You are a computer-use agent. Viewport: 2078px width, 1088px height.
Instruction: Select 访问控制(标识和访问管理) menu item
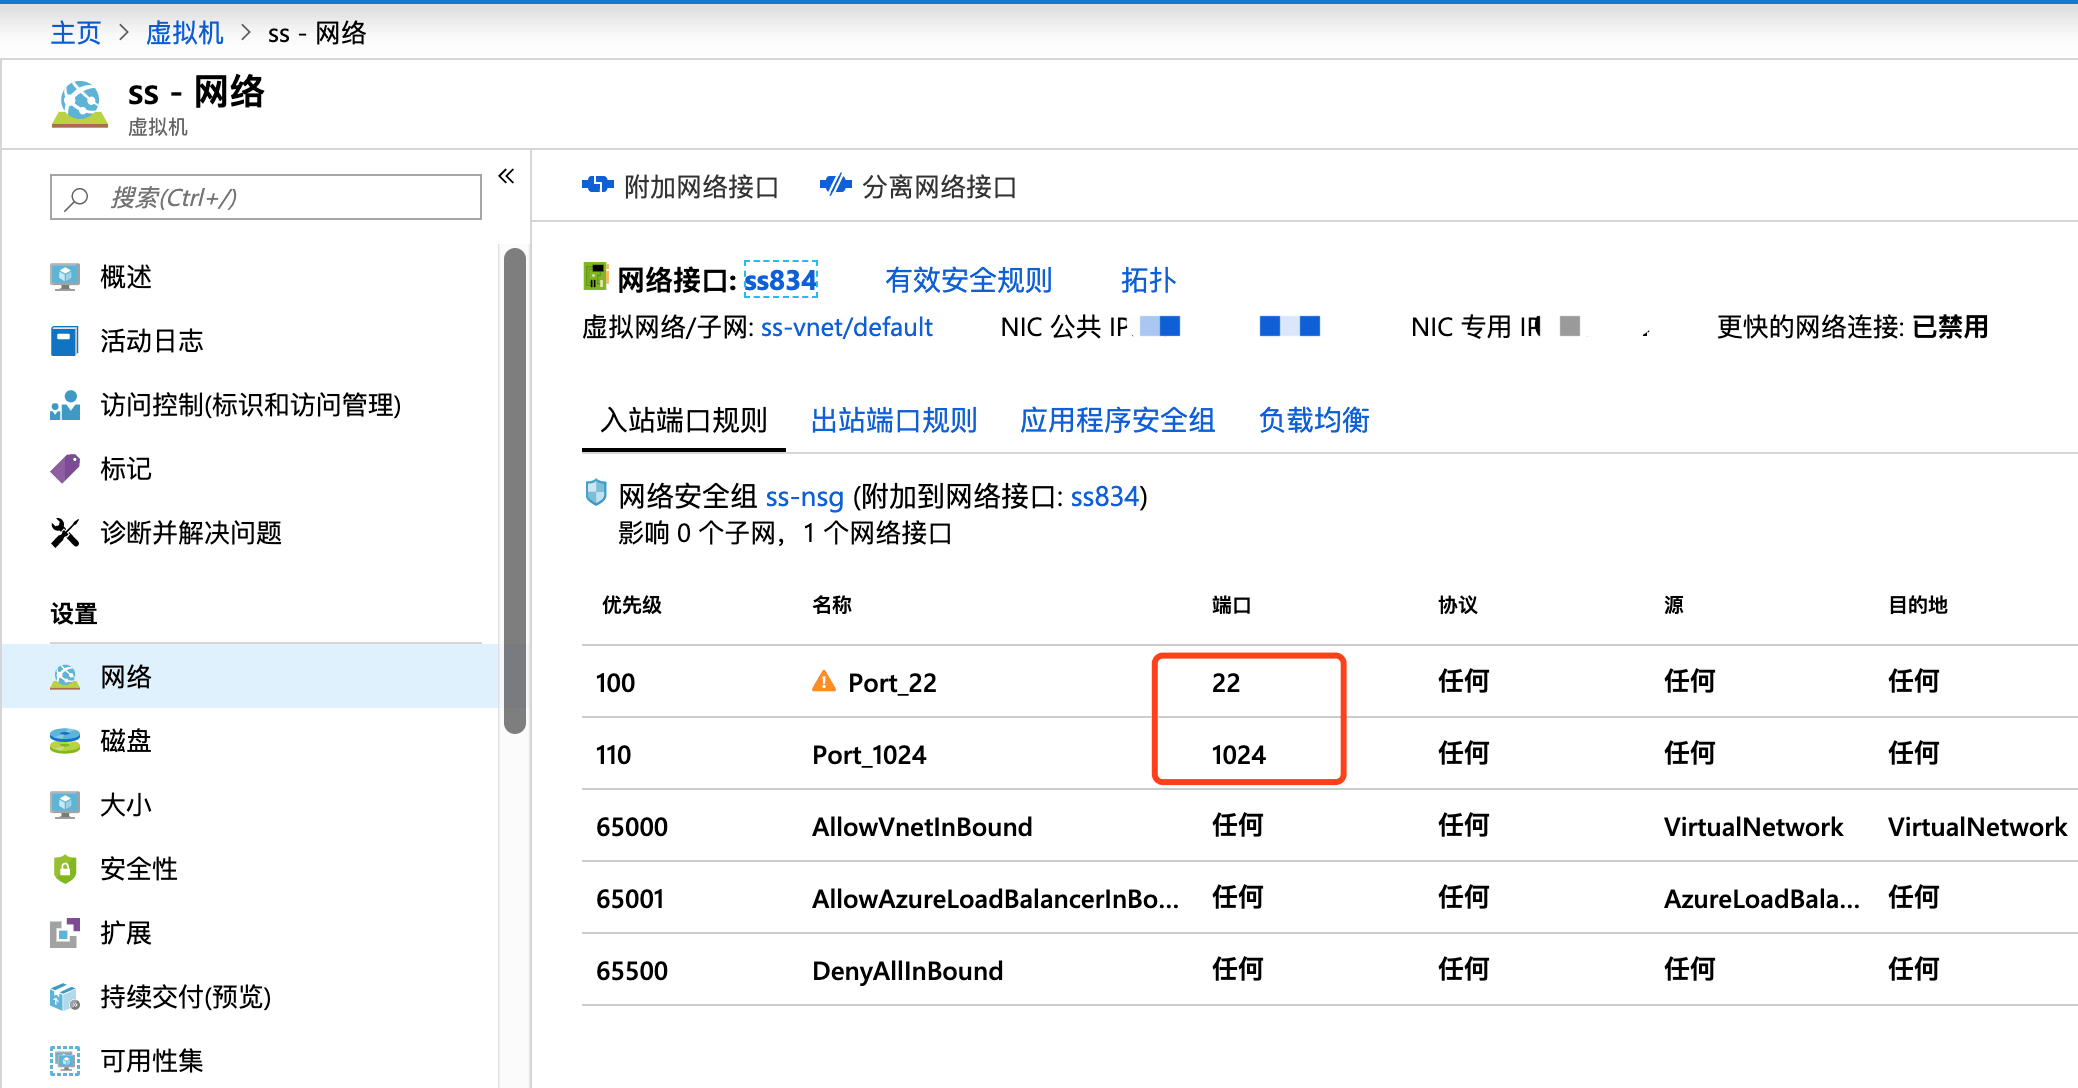coord(250,404)
